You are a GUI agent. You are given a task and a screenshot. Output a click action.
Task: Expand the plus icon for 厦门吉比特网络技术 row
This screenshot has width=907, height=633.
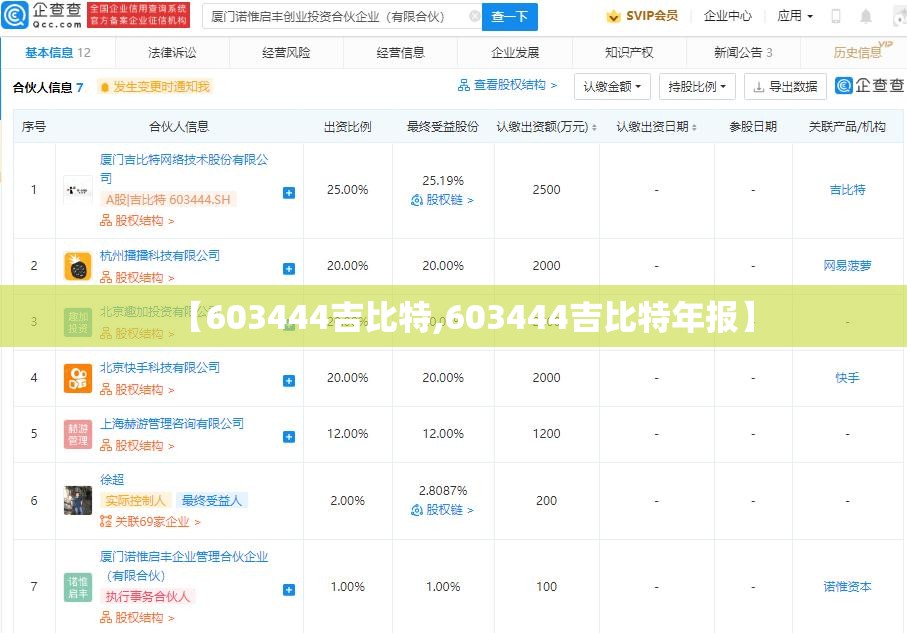point(289,193)
